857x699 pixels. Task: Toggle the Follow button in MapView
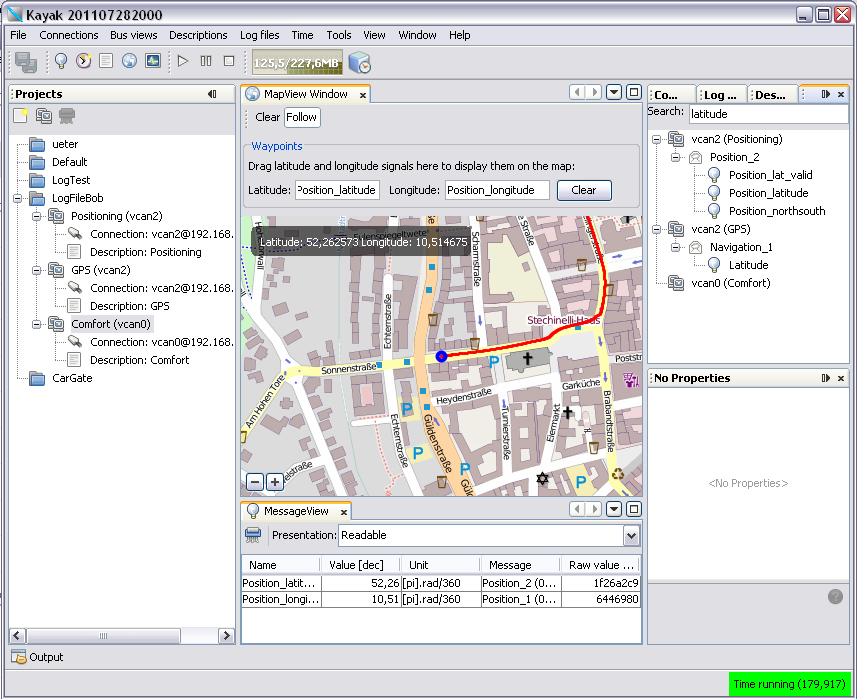click(301, 117)
